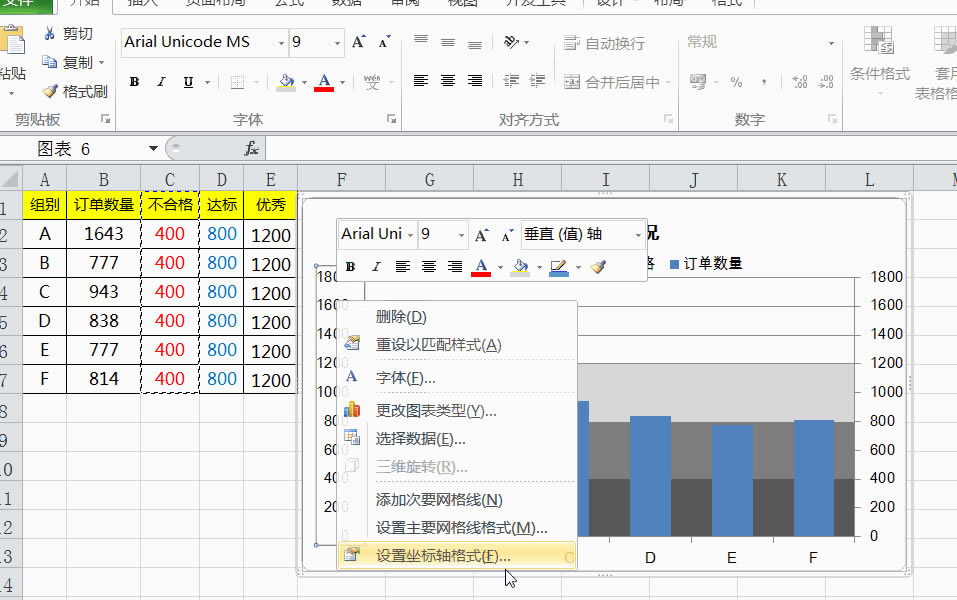Expand the Name Box dropdown arrow
The image size is (957, 600).
153,148
